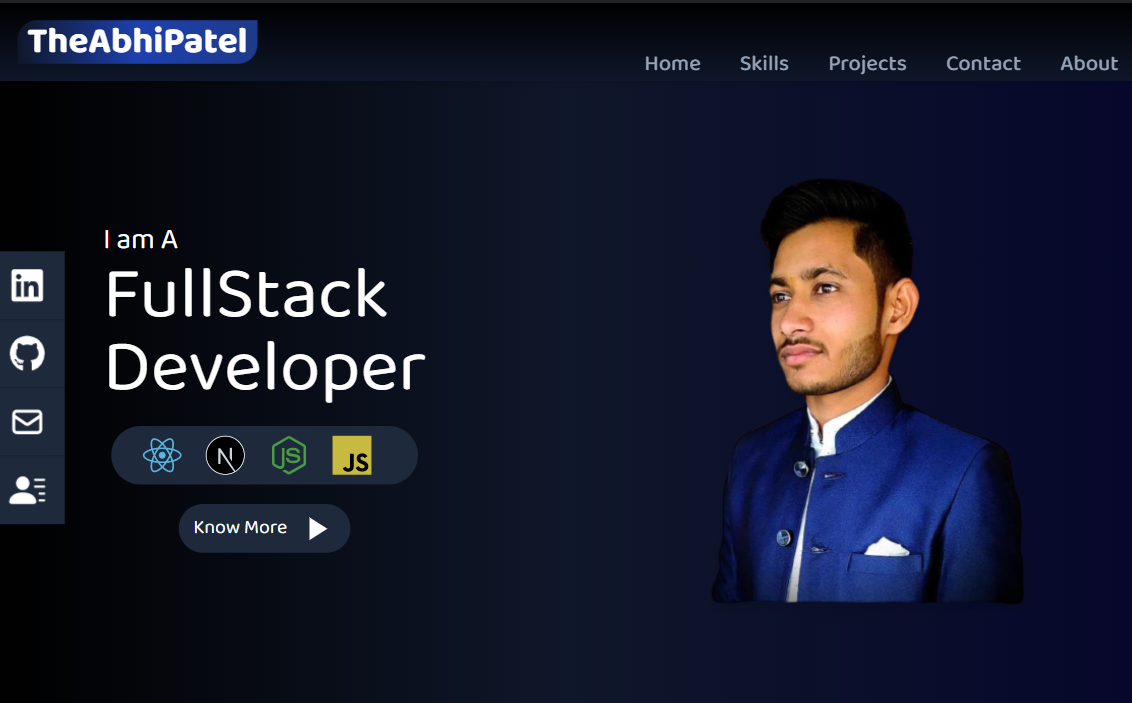Click the TheAbhiPatel logo

(136, 41)
